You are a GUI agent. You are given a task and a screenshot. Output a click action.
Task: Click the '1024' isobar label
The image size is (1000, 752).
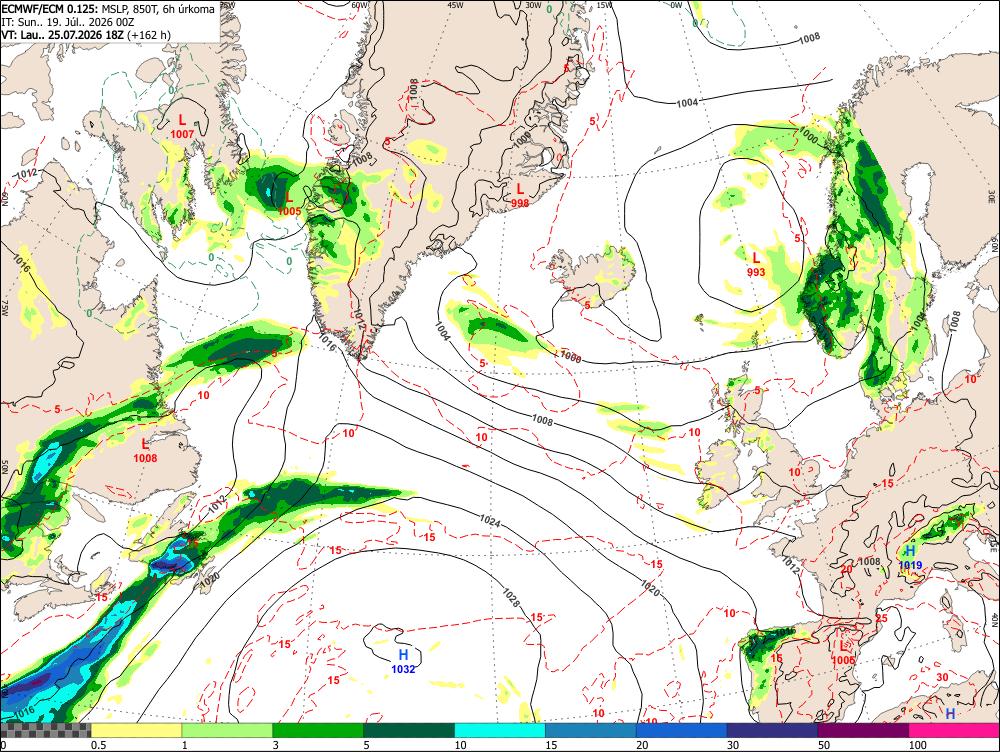[489, 521]
